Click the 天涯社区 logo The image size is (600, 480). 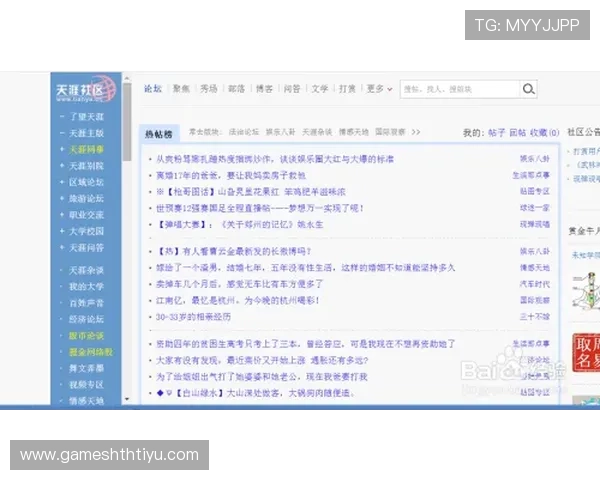[86, 88]
